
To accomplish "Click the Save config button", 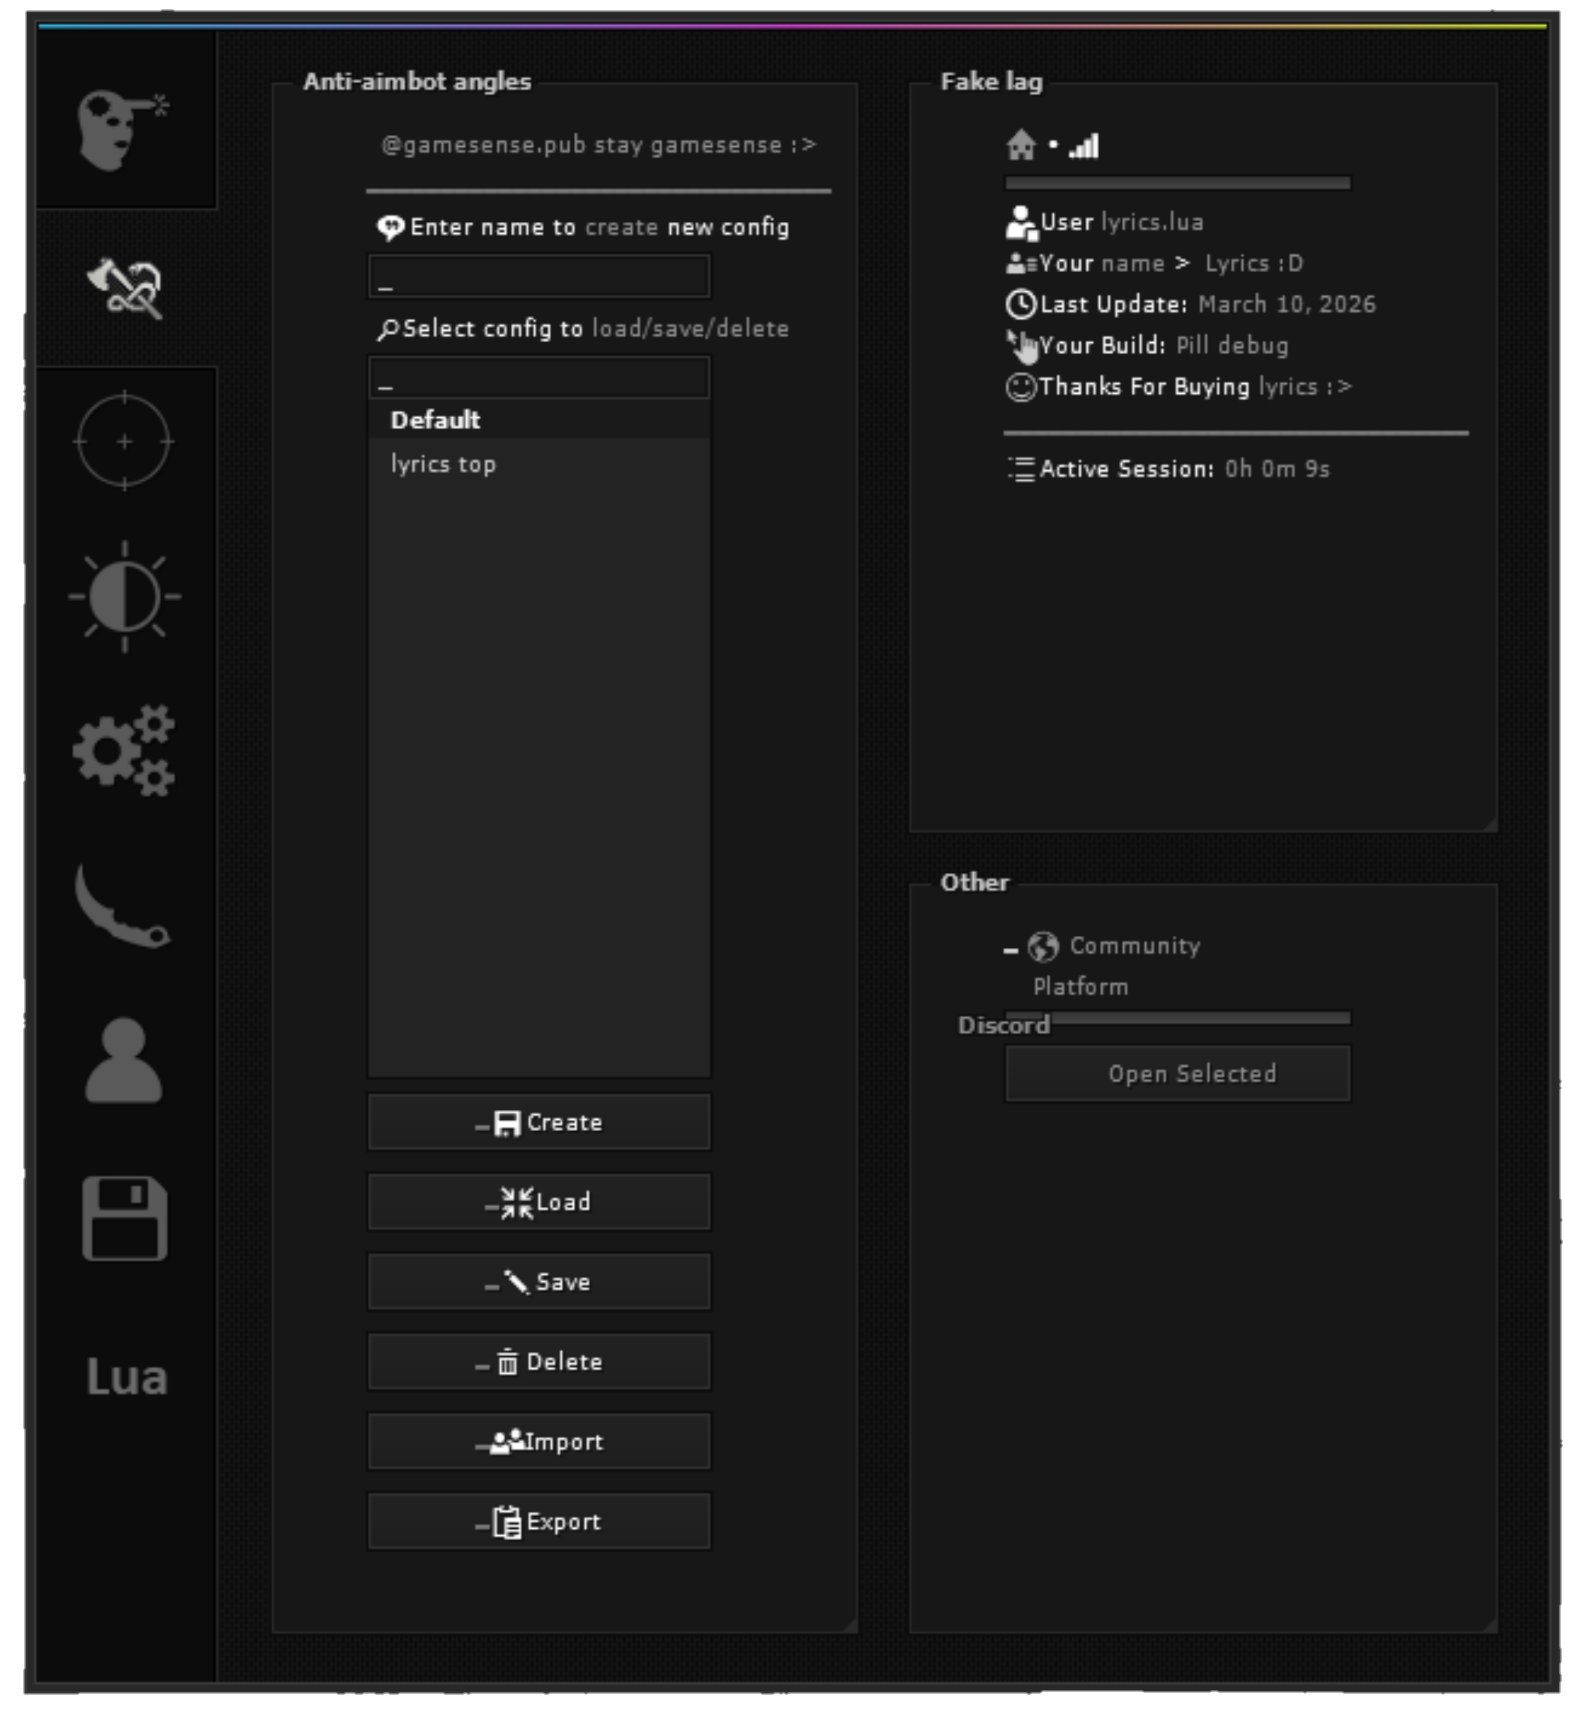I will 539,1282.
